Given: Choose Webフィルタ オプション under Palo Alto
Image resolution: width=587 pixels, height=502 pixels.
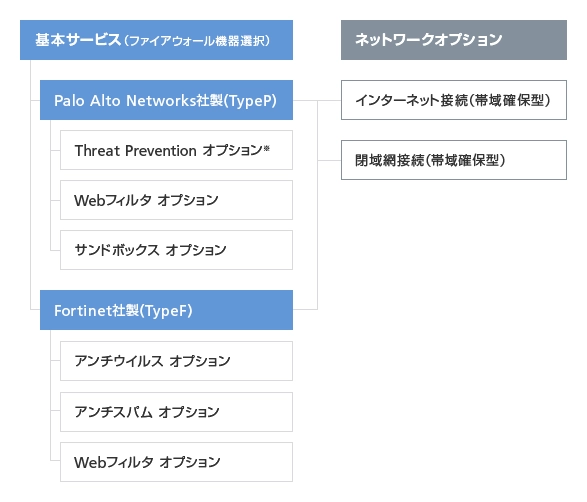Looking at the screenshot, I should [176, 200].
